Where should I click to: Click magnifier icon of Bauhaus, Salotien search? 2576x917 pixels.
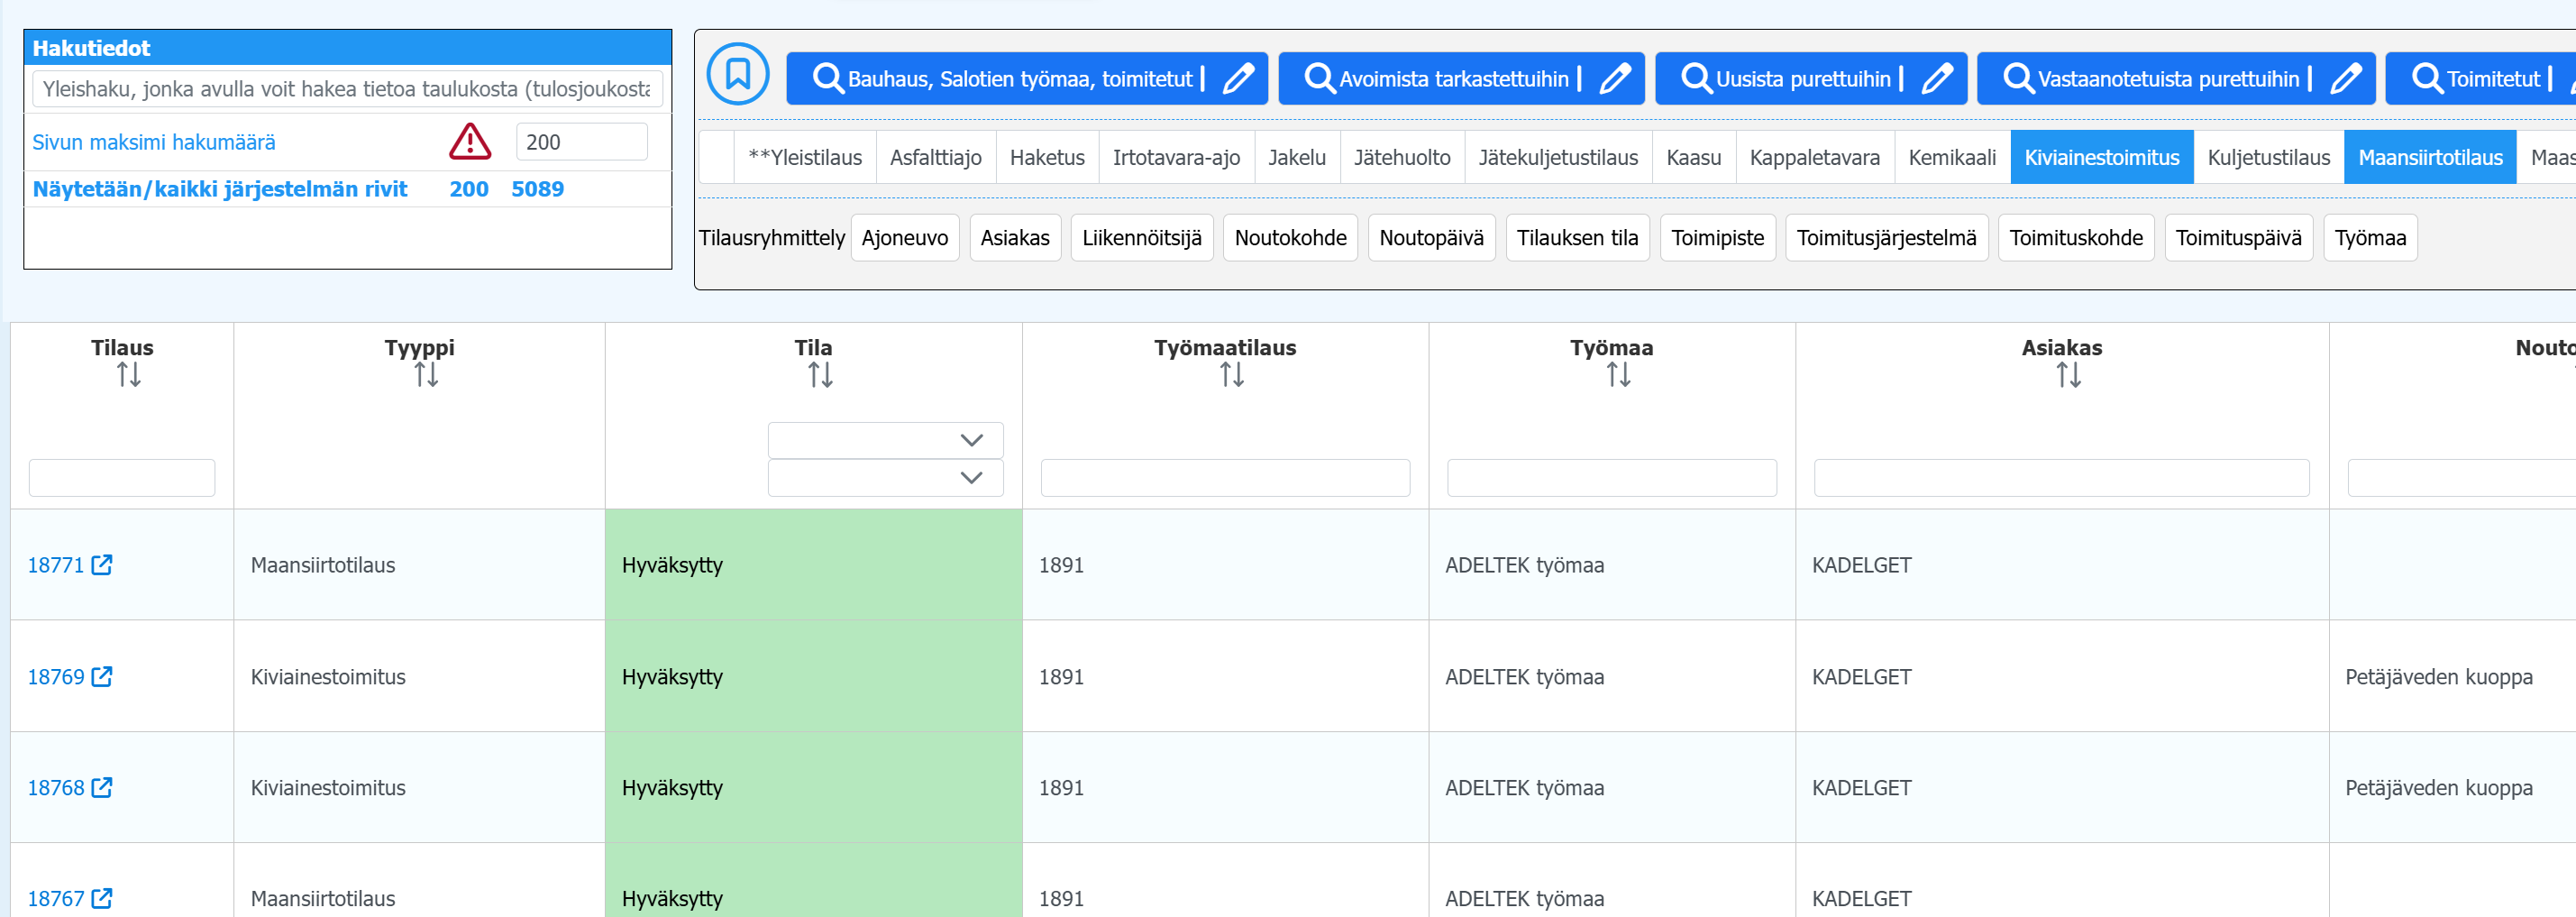(827, 78)
